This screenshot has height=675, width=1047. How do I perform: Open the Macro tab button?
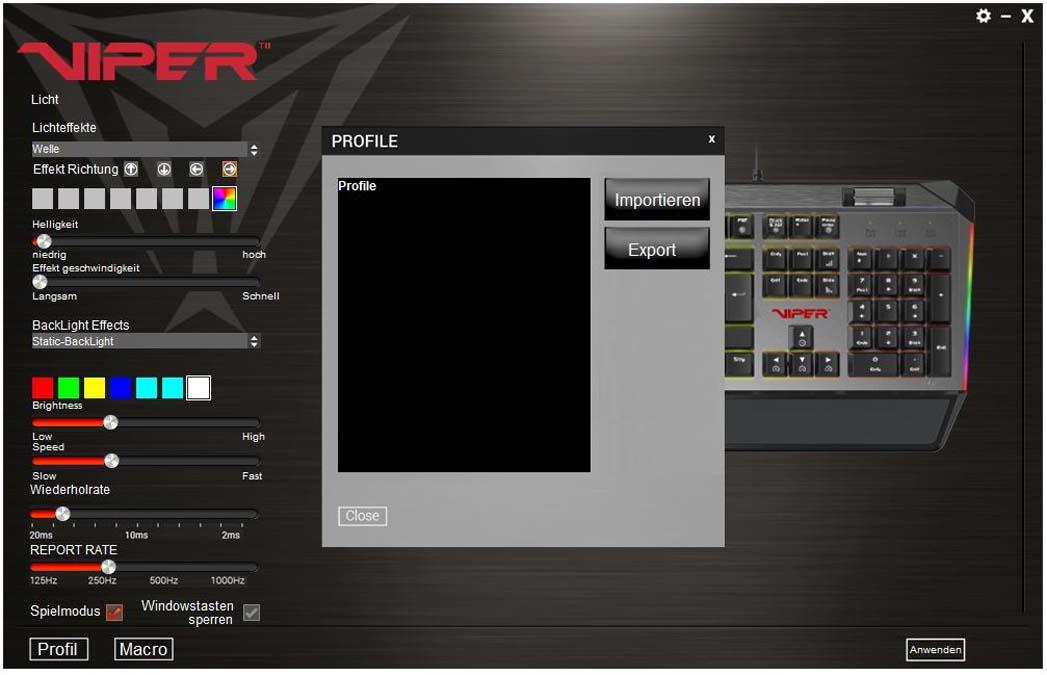[144, 649]
